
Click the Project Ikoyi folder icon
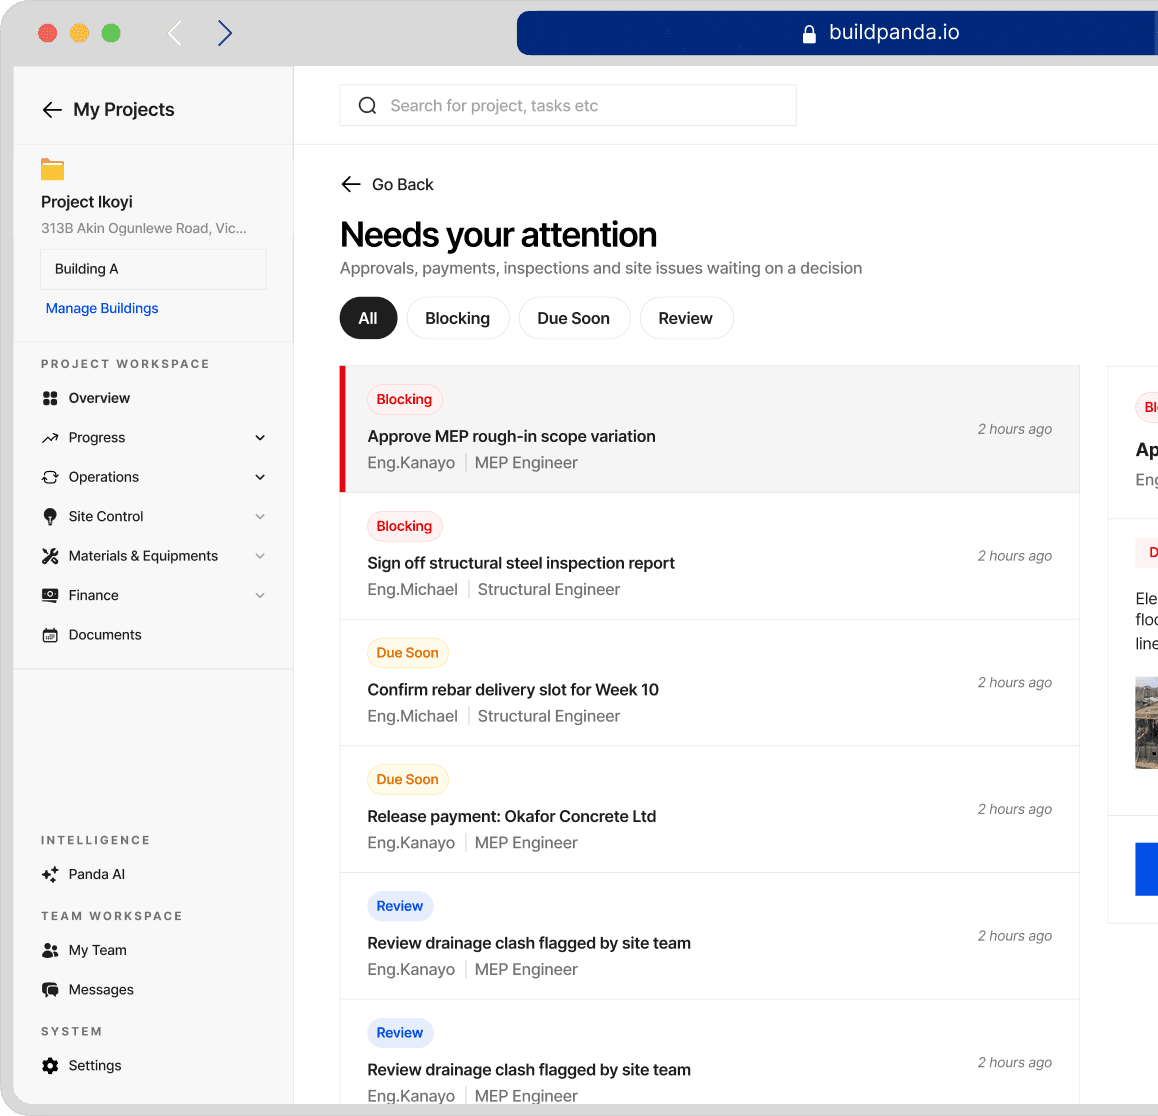[52, 169]
